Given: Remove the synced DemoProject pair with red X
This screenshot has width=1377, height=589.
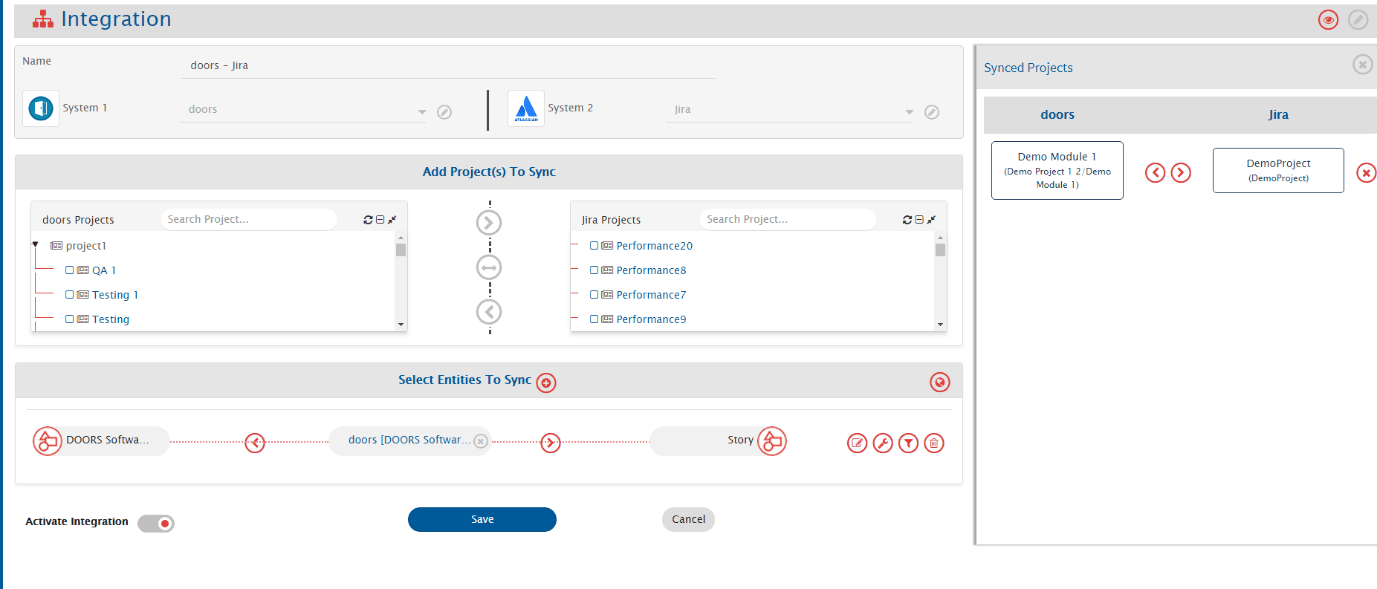Looking at the screenshot, I should (1366, 173).
